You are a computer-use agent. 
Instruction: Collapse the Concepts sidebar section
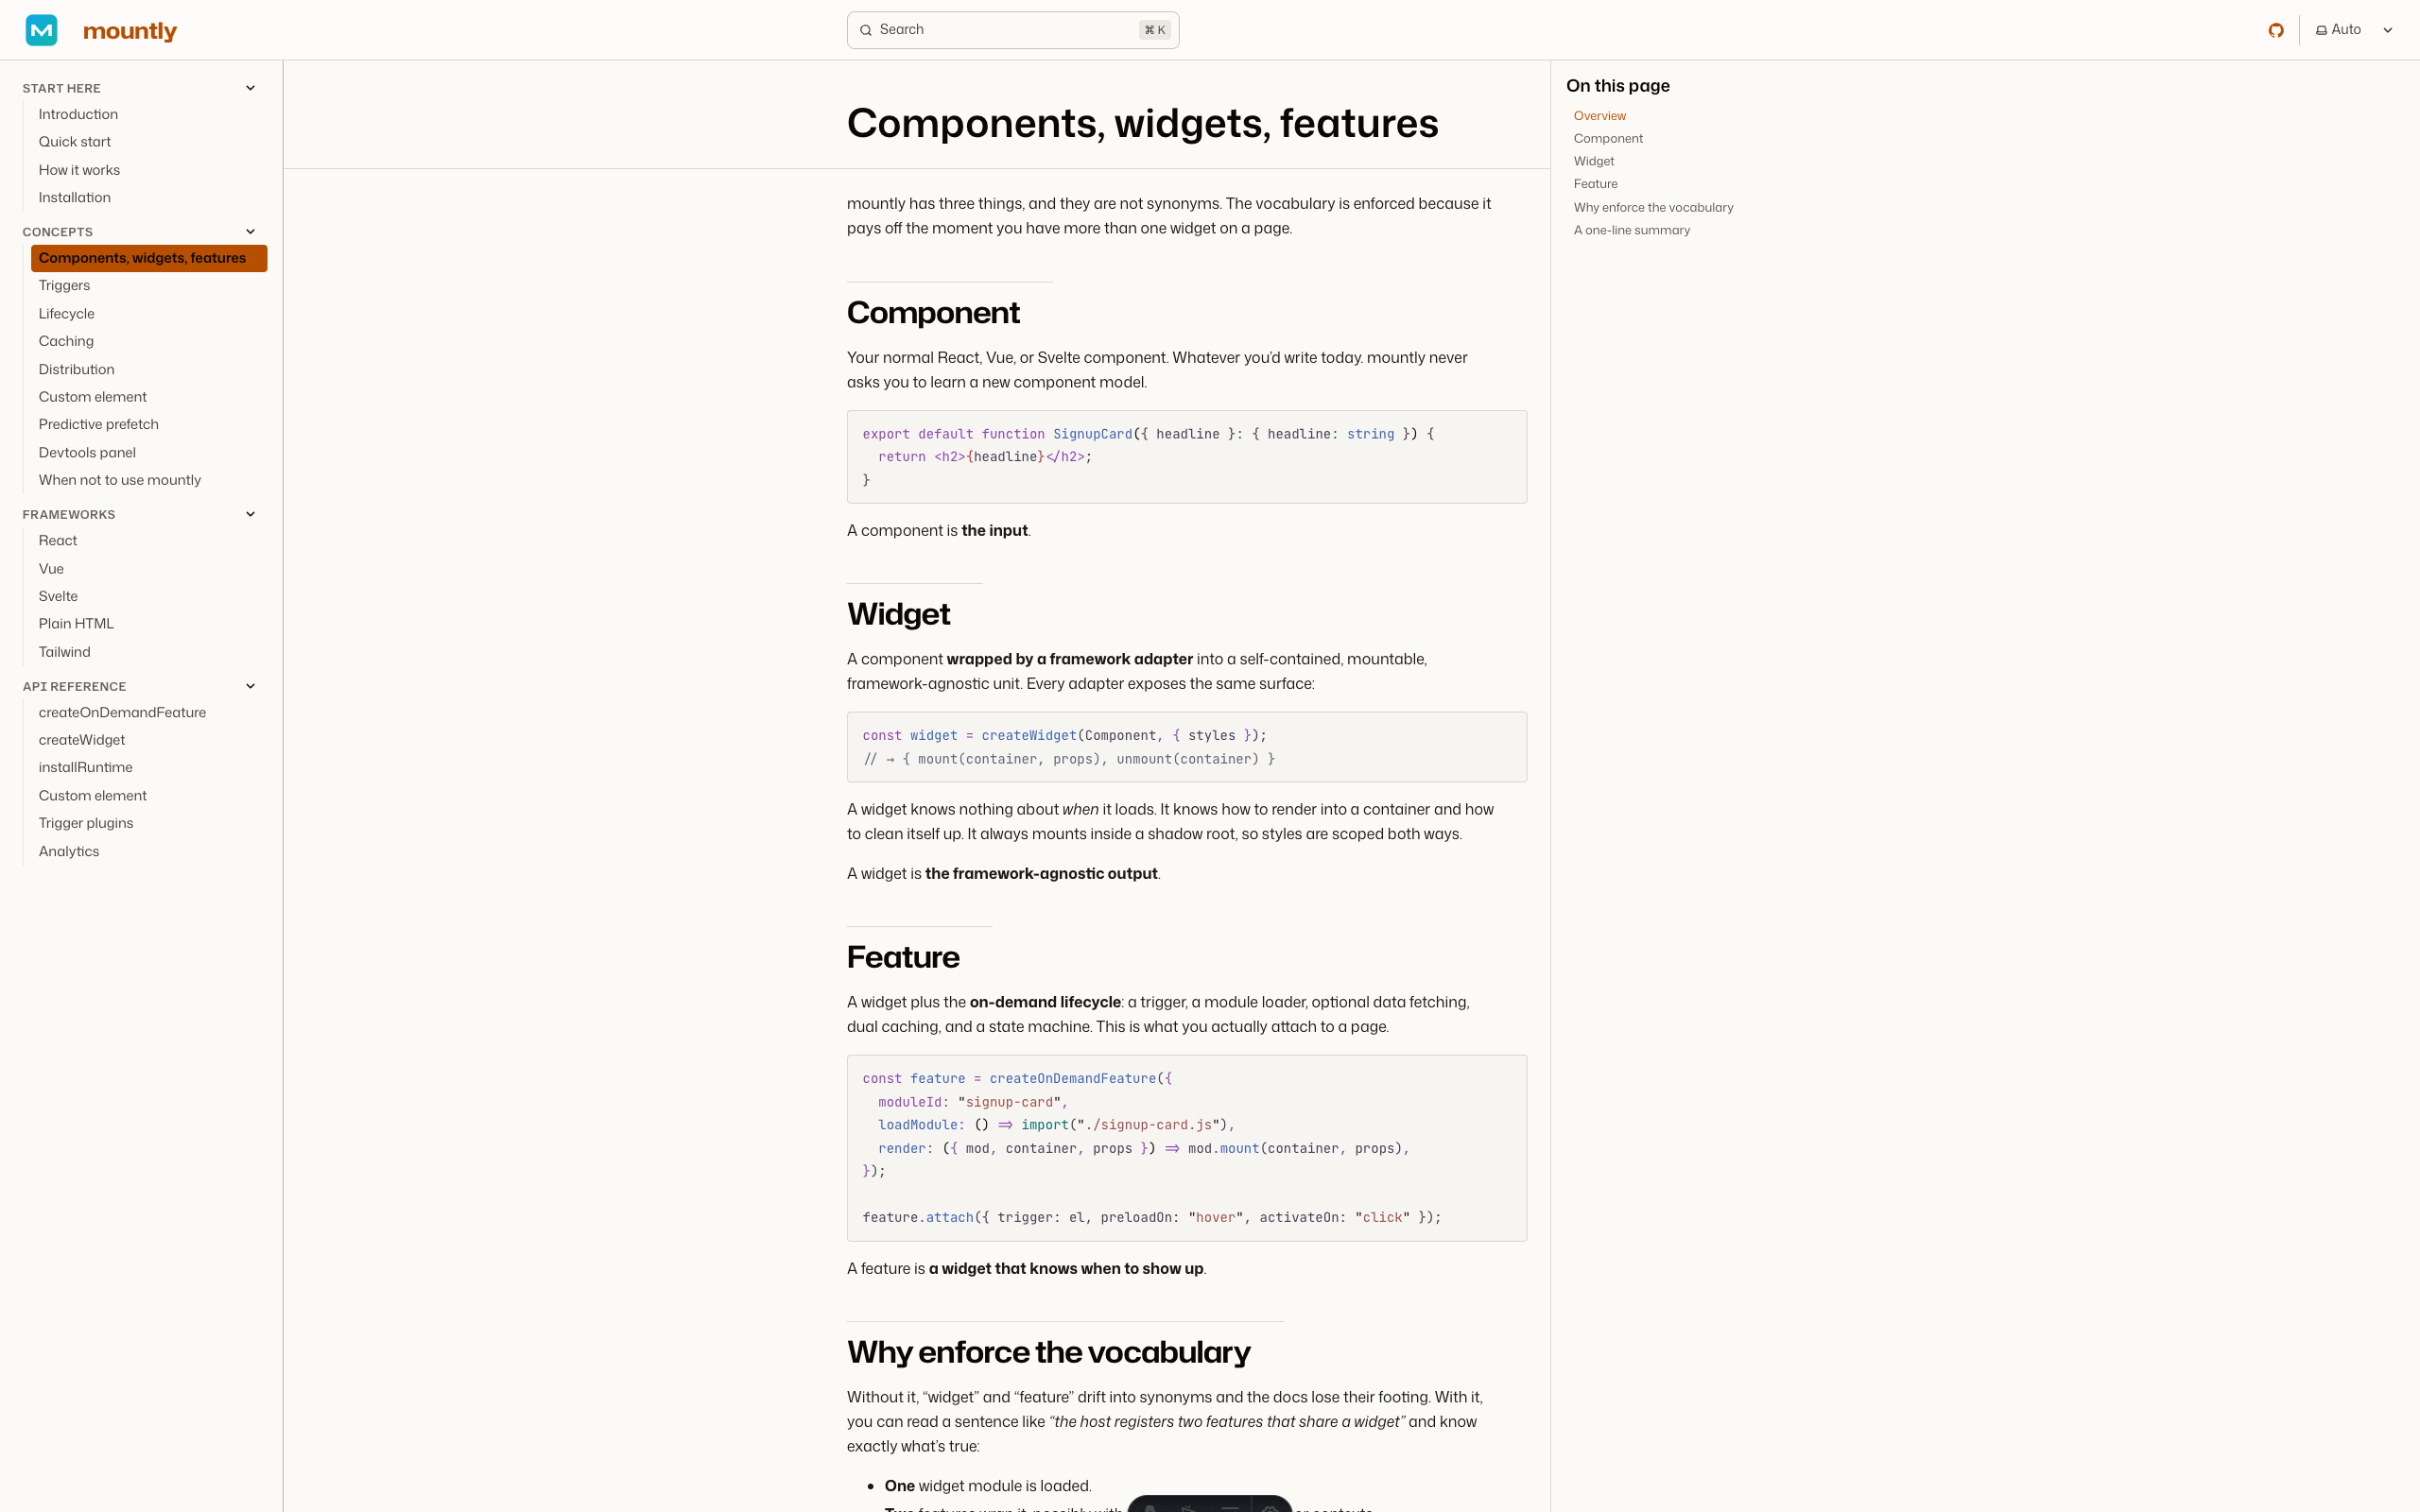coord(250,232)
